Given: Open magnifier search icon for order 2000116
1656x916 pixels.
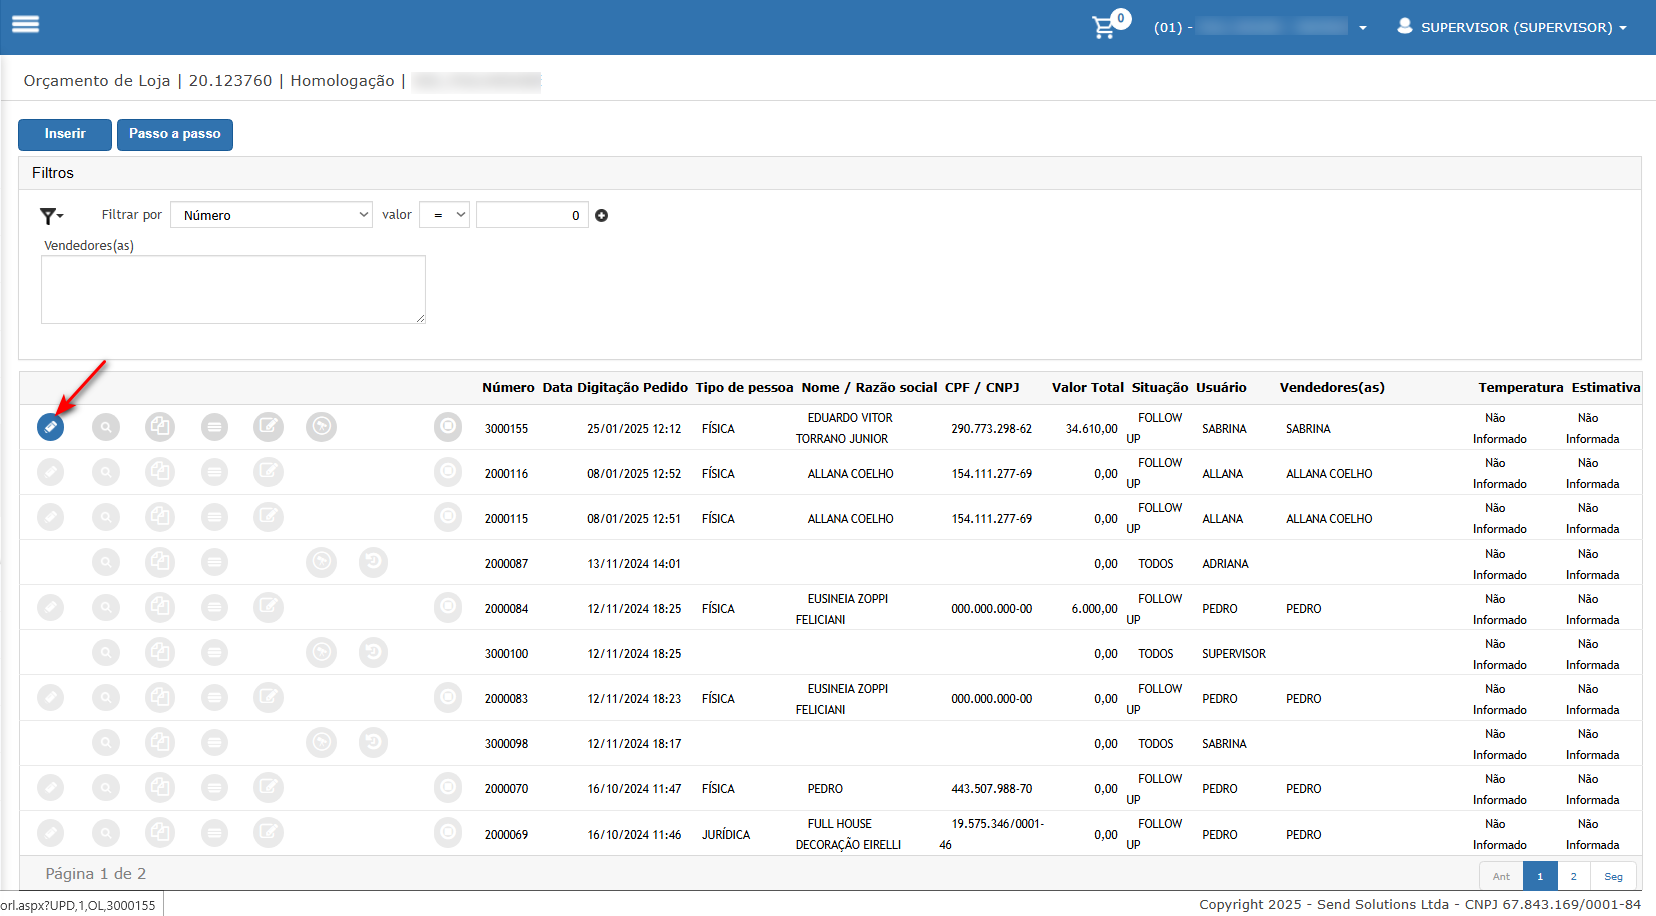Looking at the screenshot, I should pos(105,472).
